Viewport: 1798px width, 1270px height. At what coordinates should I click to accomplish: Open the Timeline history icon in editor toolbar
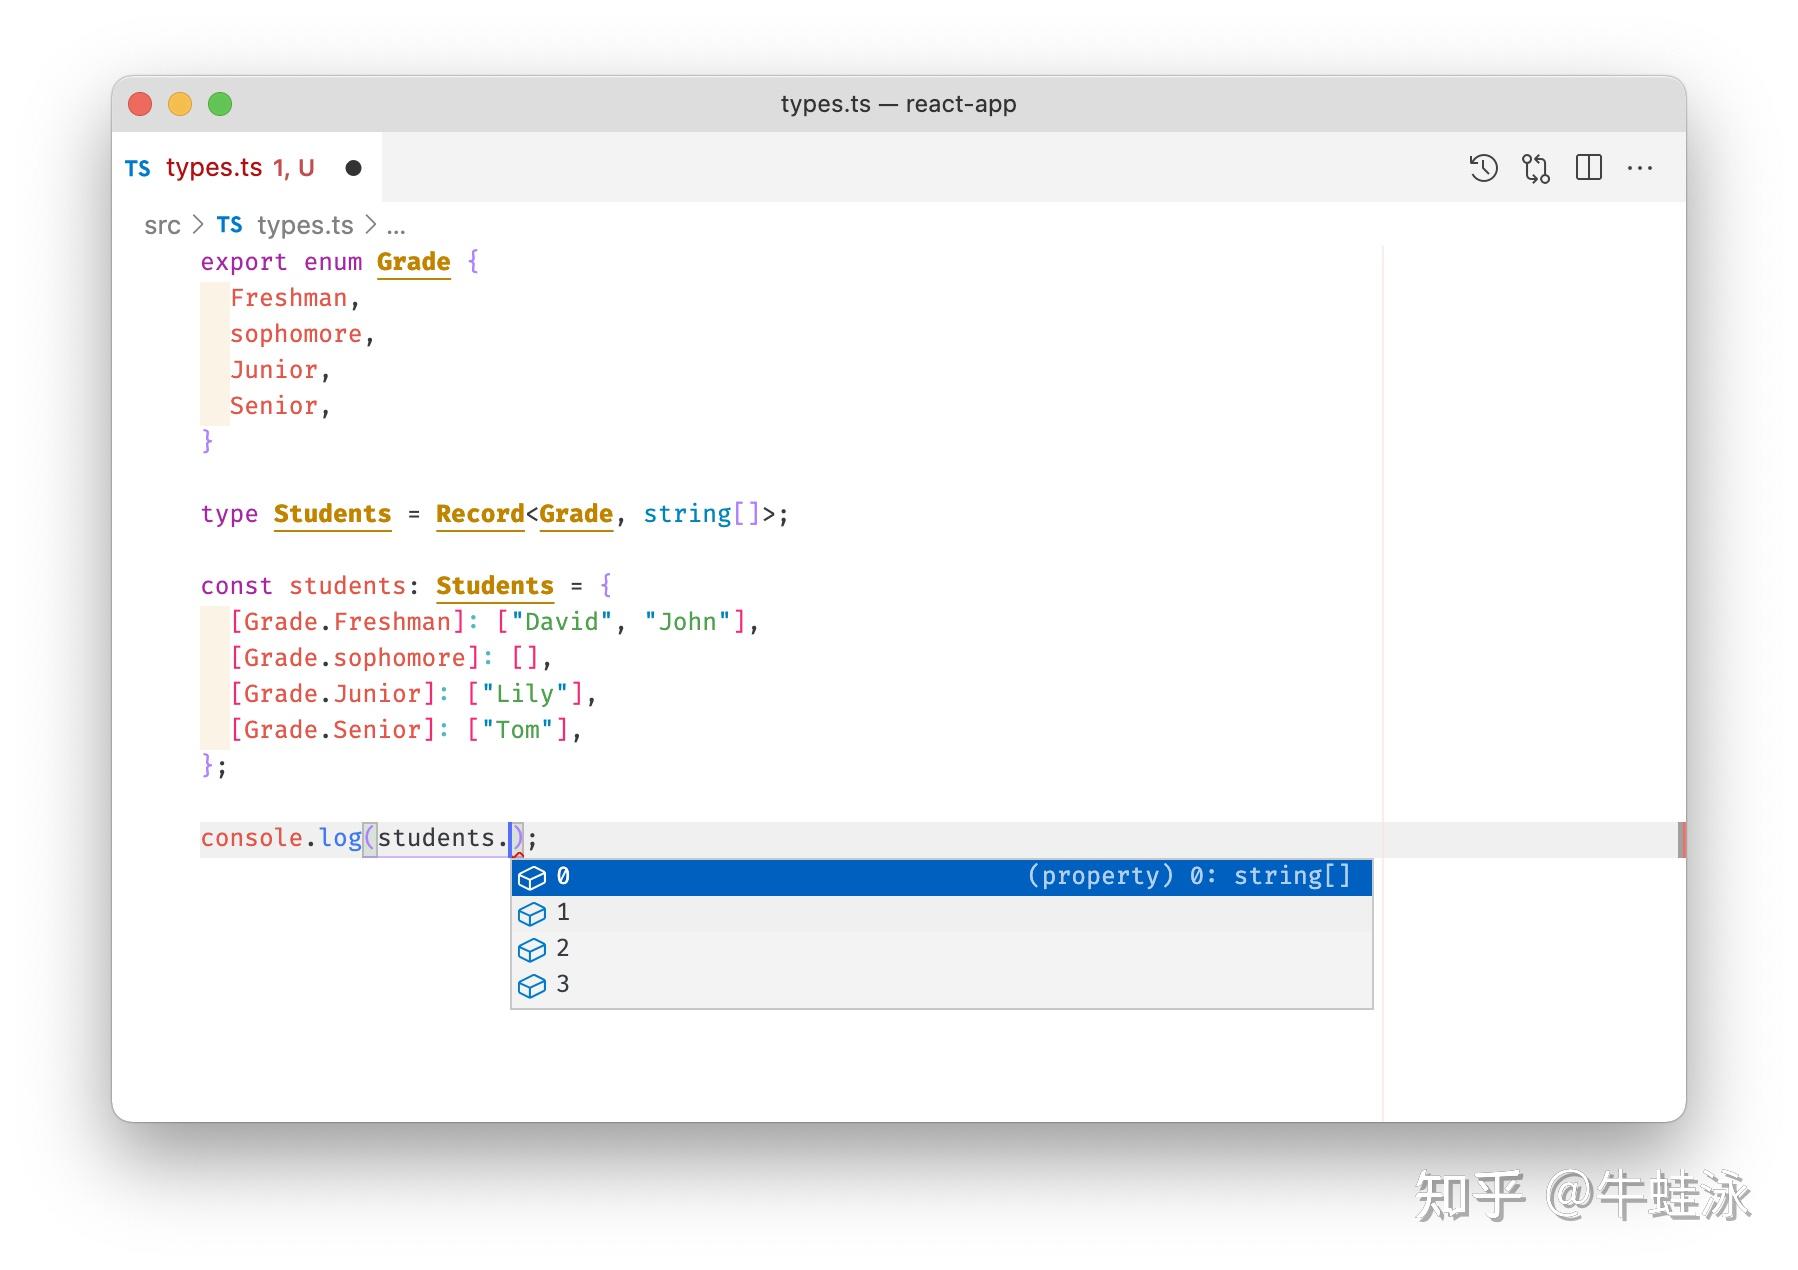1484,168
